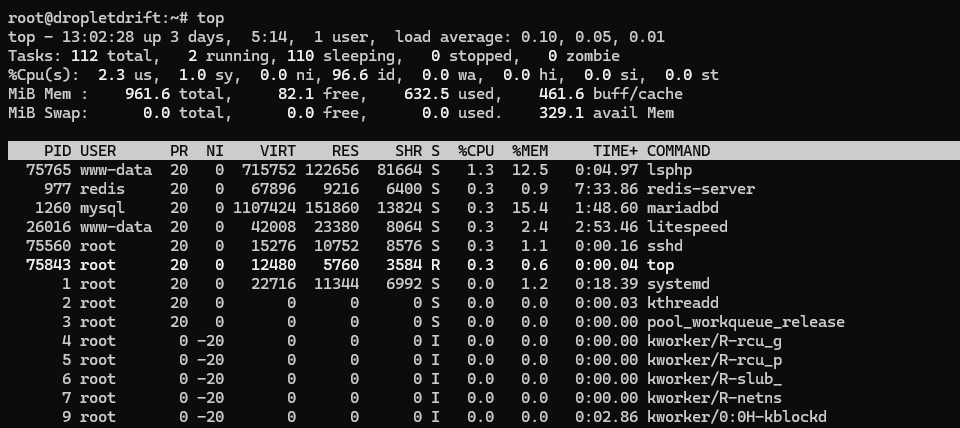
Task: Select the 0:18.39 time of systemd
Action: click(606, 284)
